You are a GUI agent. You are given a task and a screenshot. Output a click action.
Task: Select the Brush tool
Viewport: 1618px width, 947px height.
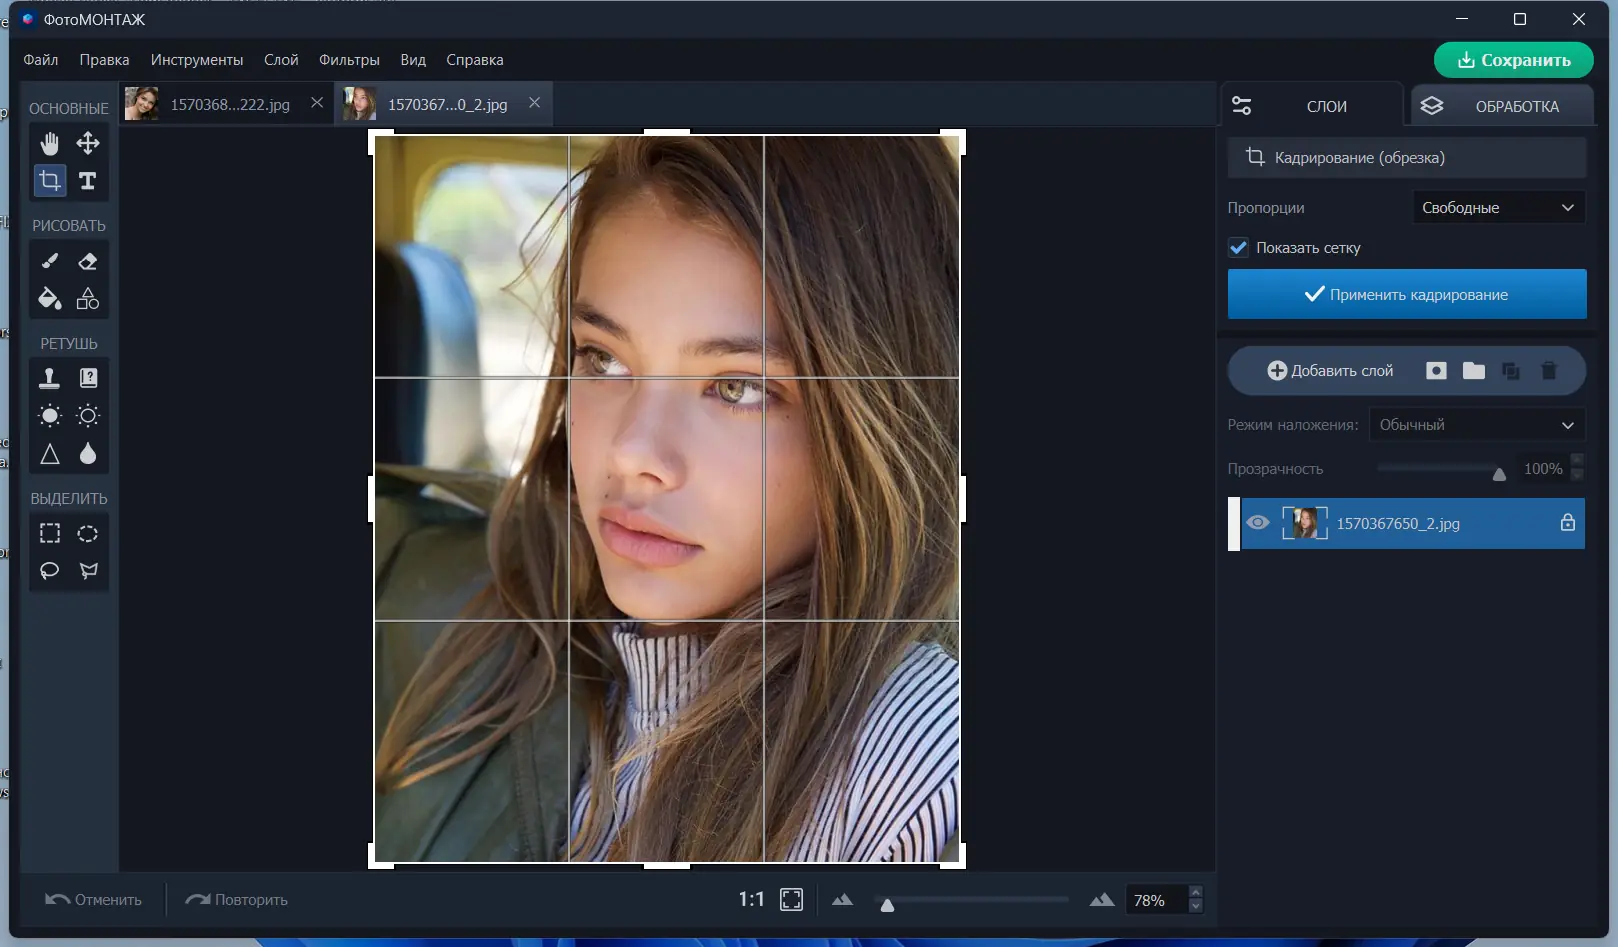pyautogui.click(x=49, y=261)
